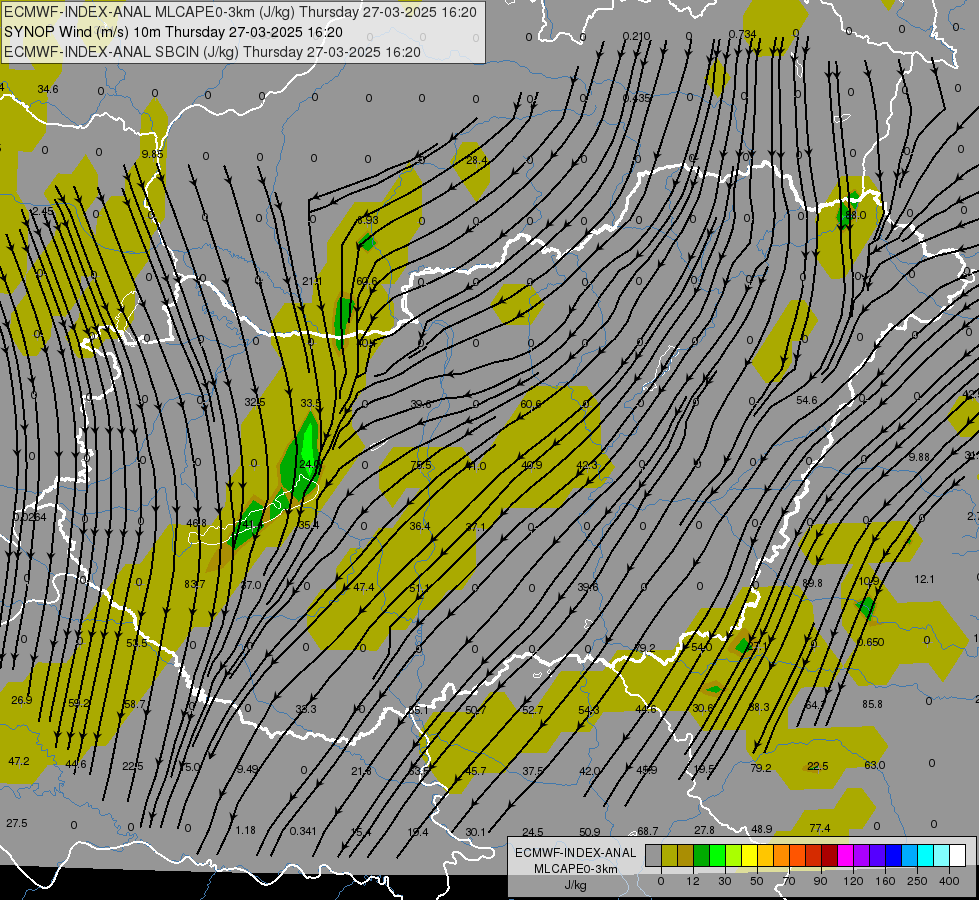Click the 85.8 grid value
This screenshot has height=900, width=979.
872,704
